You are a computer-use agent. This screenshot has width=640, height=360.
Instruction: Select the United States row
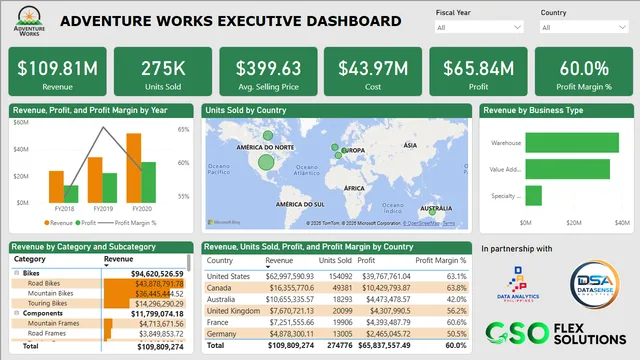(336, 276)
